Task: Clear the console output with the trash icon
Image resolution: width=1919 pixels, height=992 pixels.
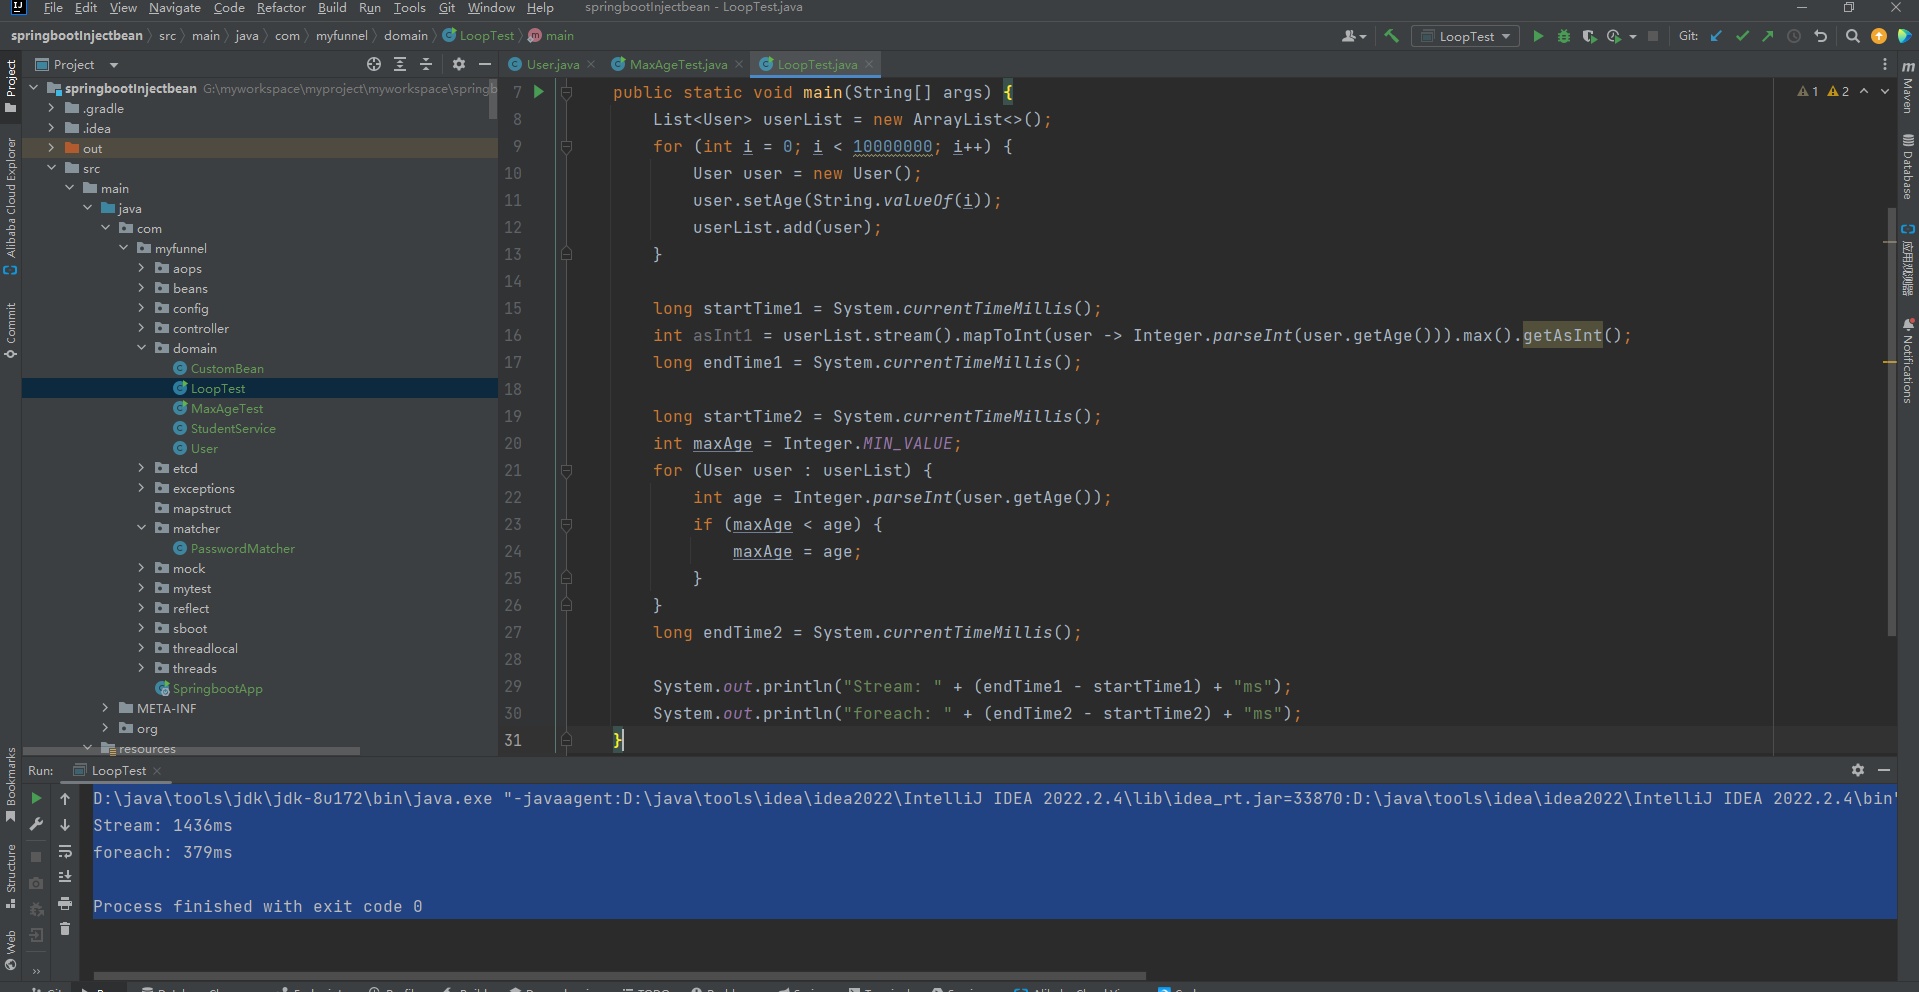Action: (x=65, y=930)
